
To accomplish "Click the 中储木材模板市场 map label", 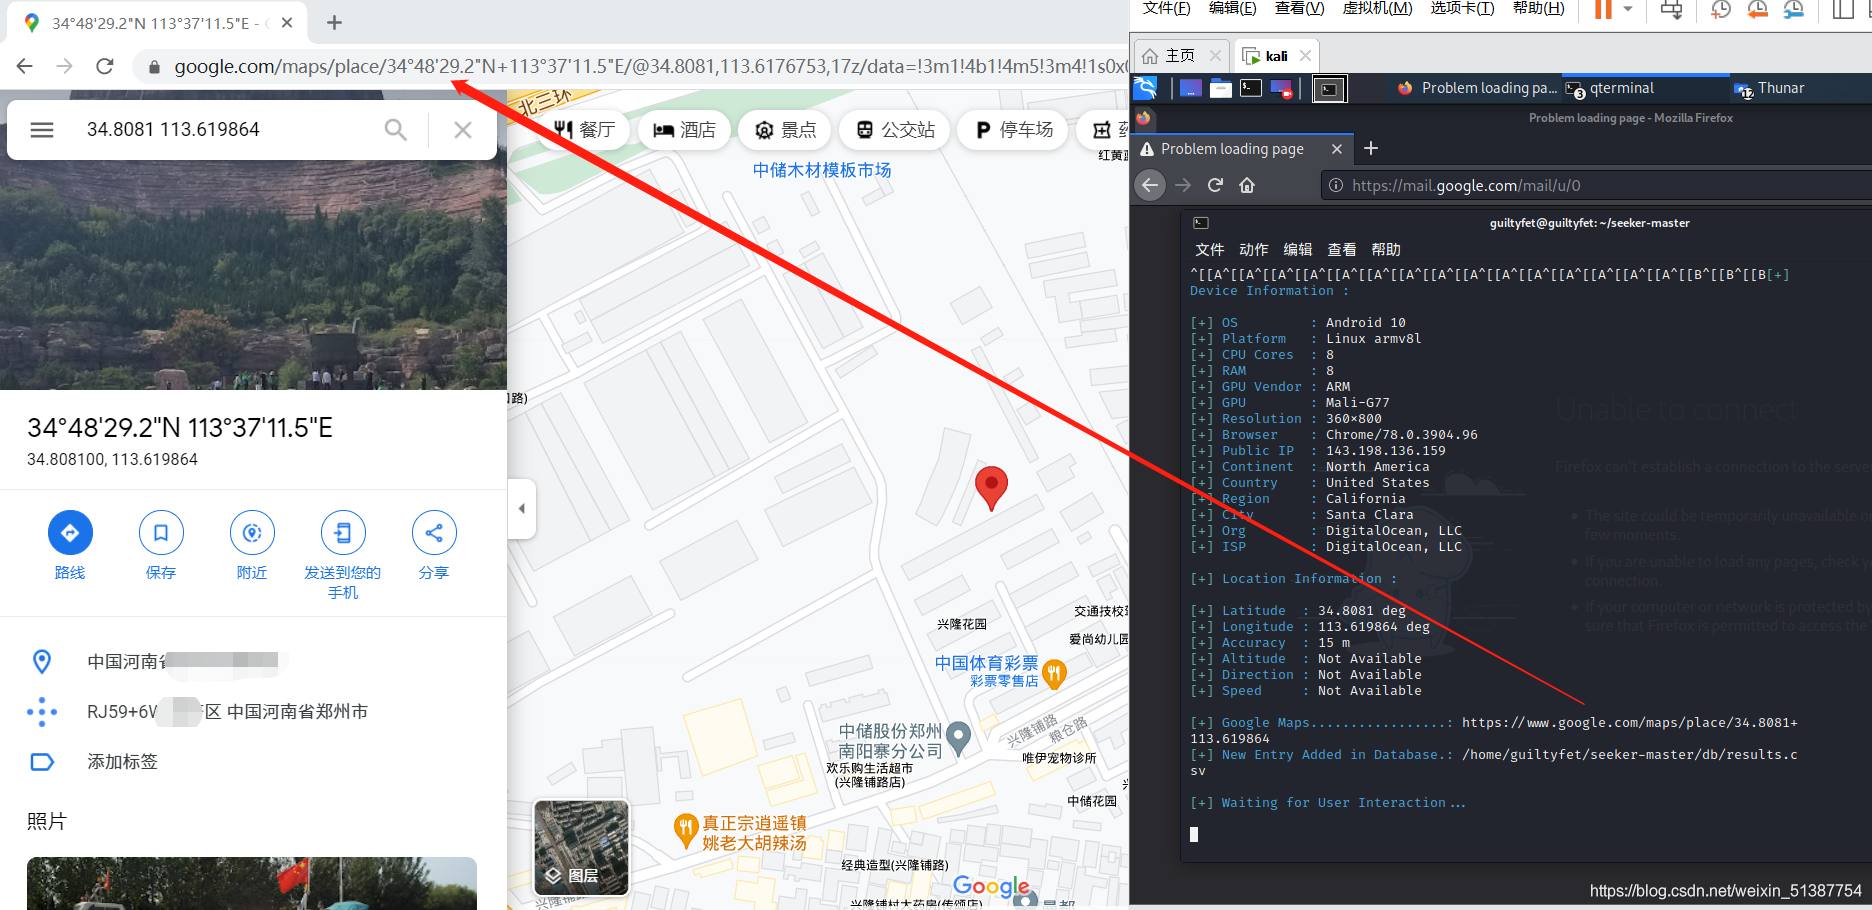I will (x=822, y=170).
